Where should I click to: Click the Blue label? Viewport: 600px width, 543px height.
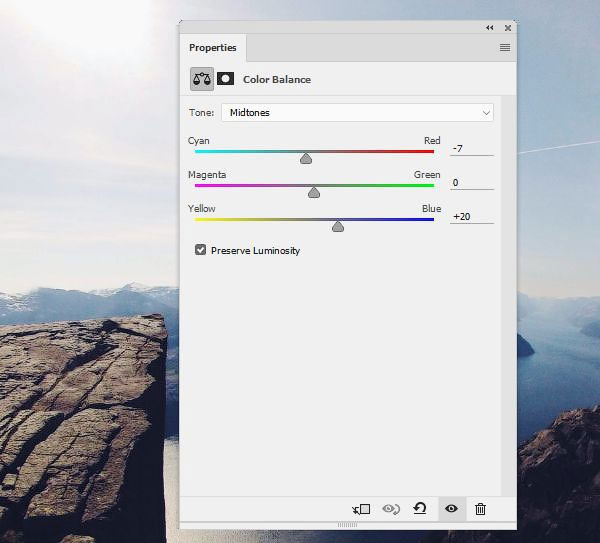[x=432, y=209]
